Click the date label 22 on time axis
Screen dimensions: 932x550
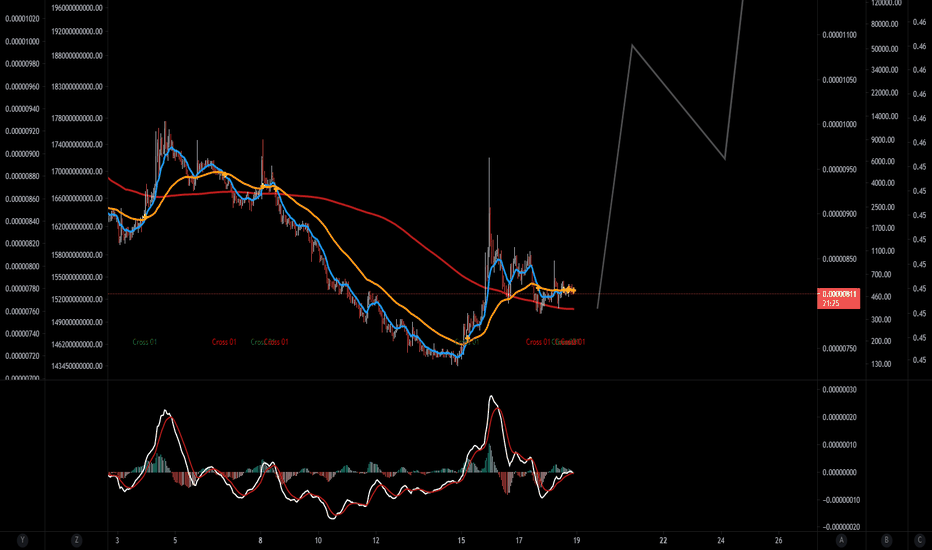point(663,540)
